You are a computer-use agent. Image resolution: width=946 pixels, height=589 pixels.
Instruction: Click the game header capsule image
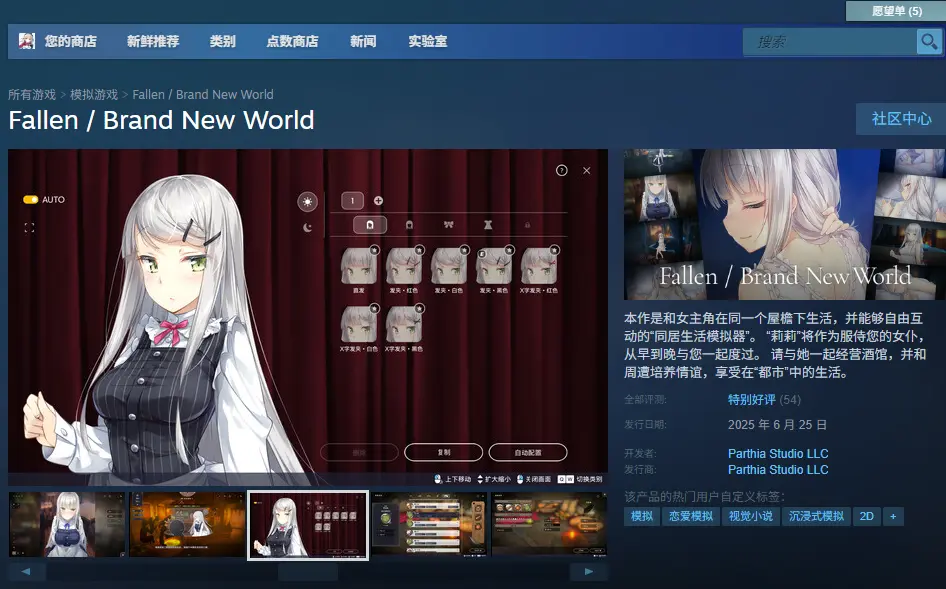coord(784,224)
